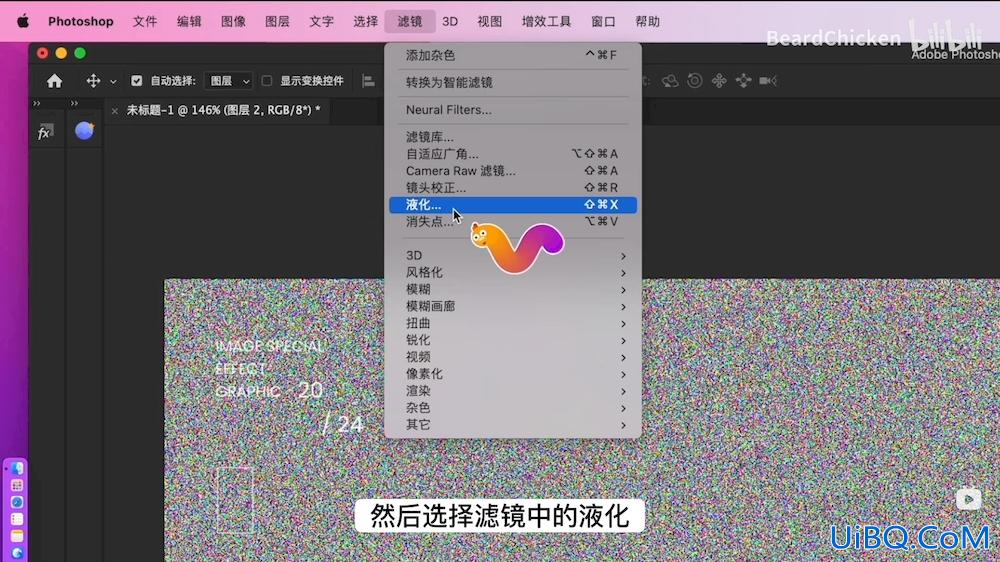Screen dimensions: 1000x562
Task: Expand the 模糊 submenu
Action: (513, 289)
